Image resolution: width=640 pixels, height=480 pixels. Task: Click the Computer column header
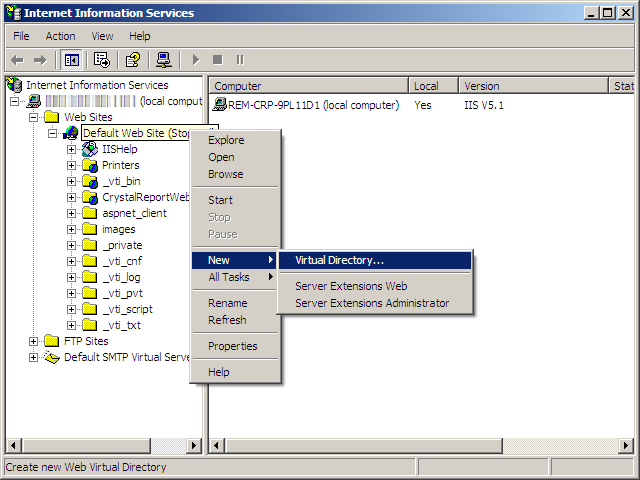(308, 86)
